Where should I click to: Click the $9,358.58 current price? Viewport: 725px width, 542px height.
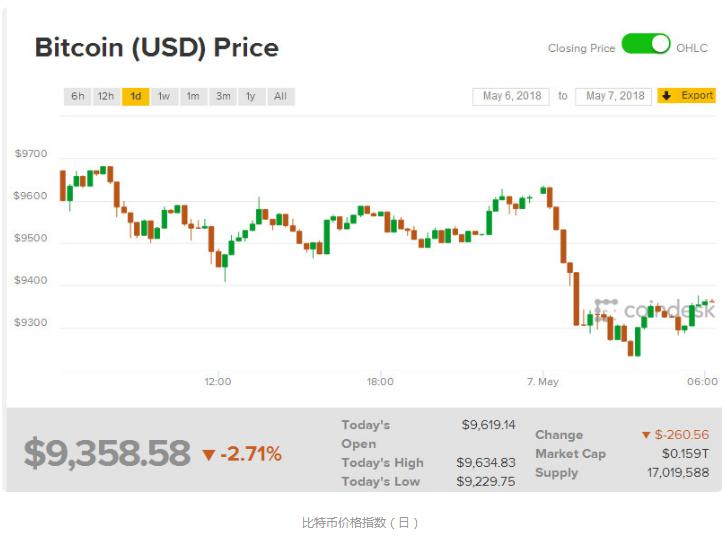coord(107,454)
